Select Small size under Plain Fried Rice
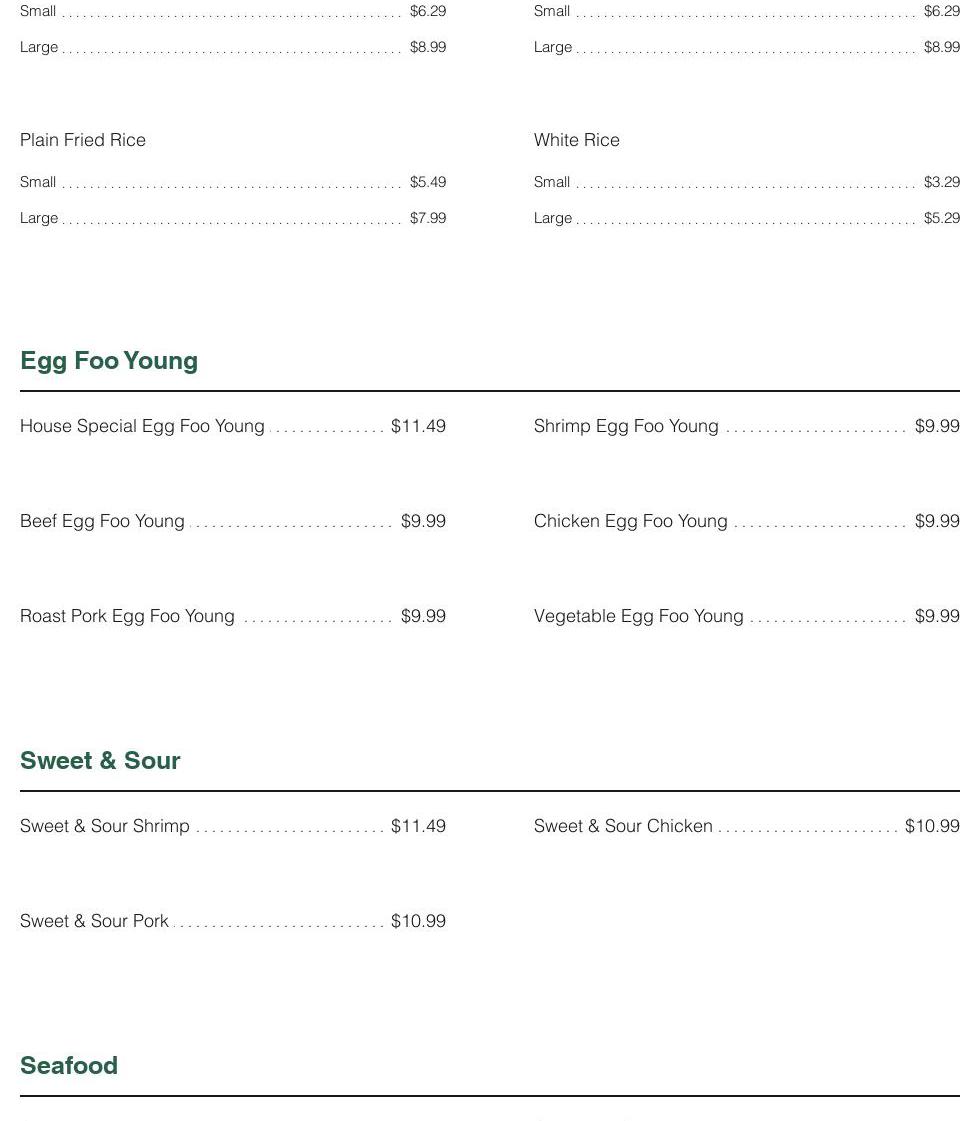This screenshot has height=1121, width=965. coord(38,182)
